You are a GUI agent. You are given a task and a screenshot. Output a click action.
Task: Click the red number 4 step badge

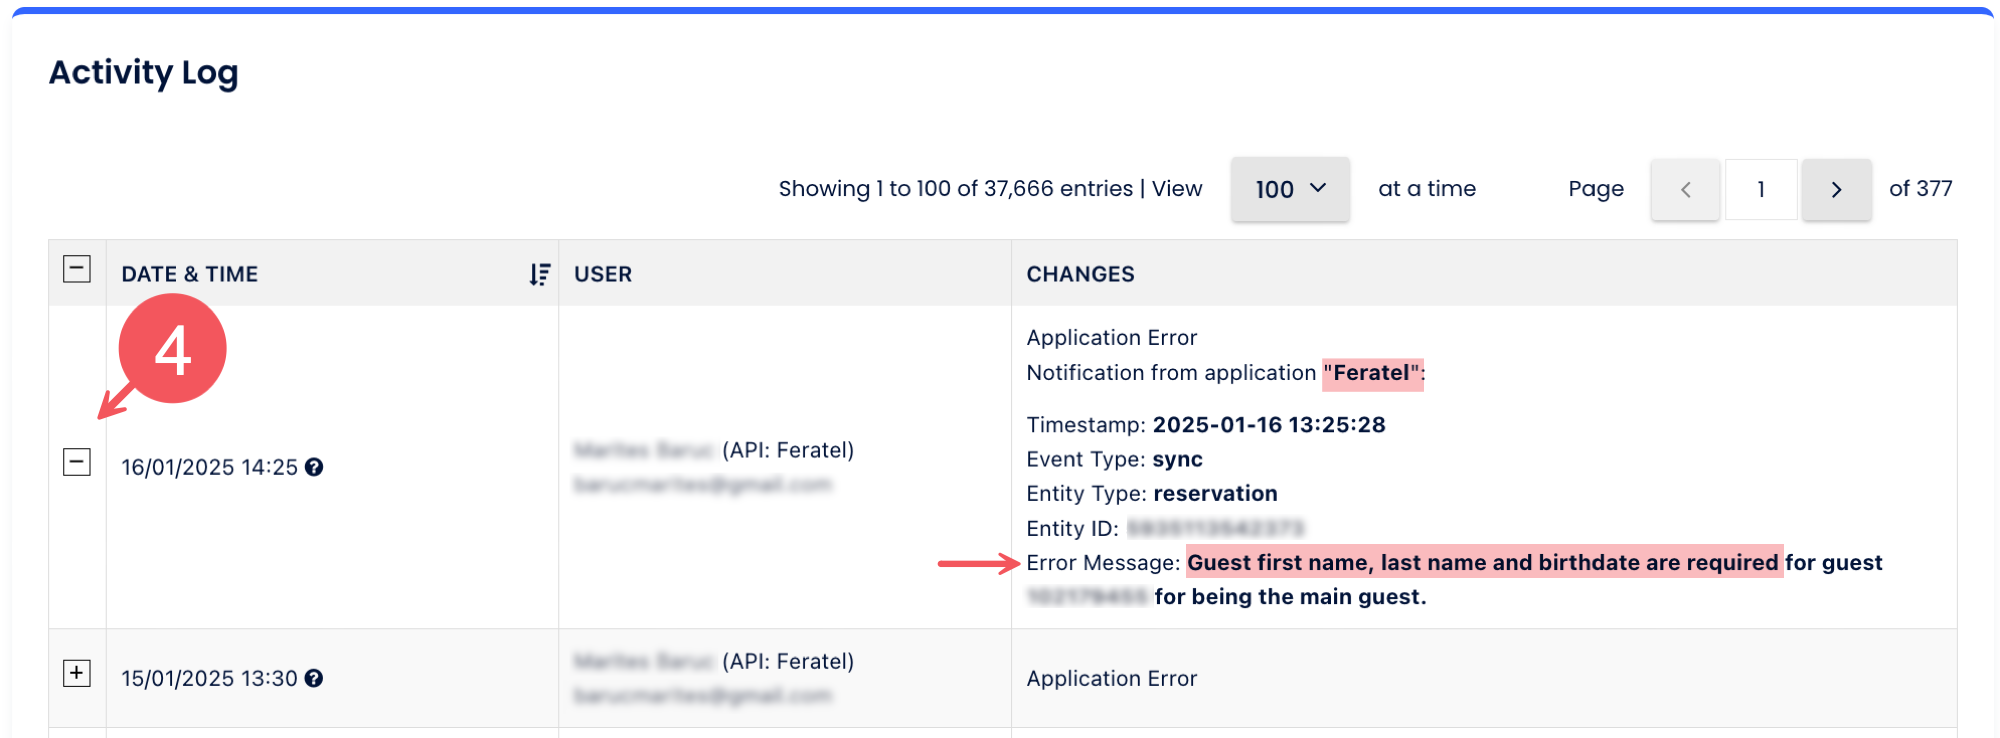coord(172,349)
